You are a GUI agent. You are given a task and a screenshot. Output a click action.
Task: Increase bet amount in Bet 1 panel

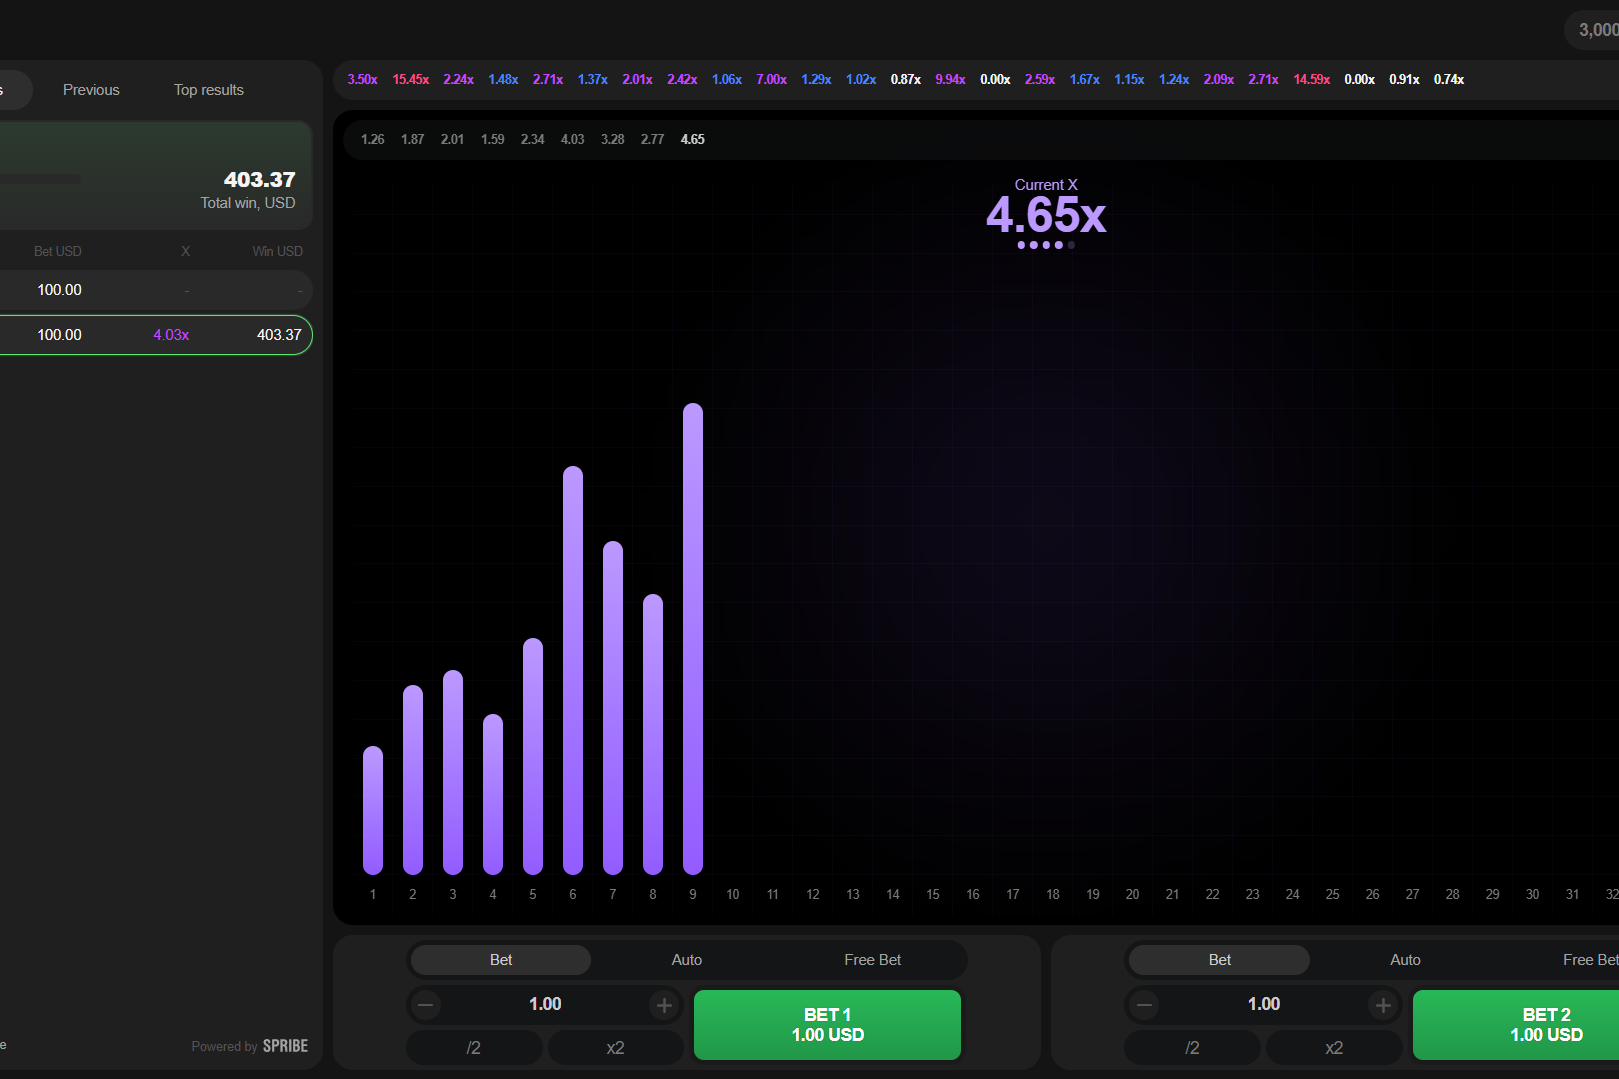664,1005
